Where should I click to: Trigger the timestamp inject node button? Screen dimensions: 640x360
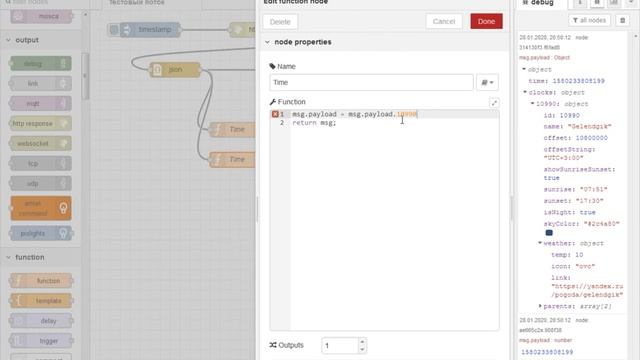[114, 29]
